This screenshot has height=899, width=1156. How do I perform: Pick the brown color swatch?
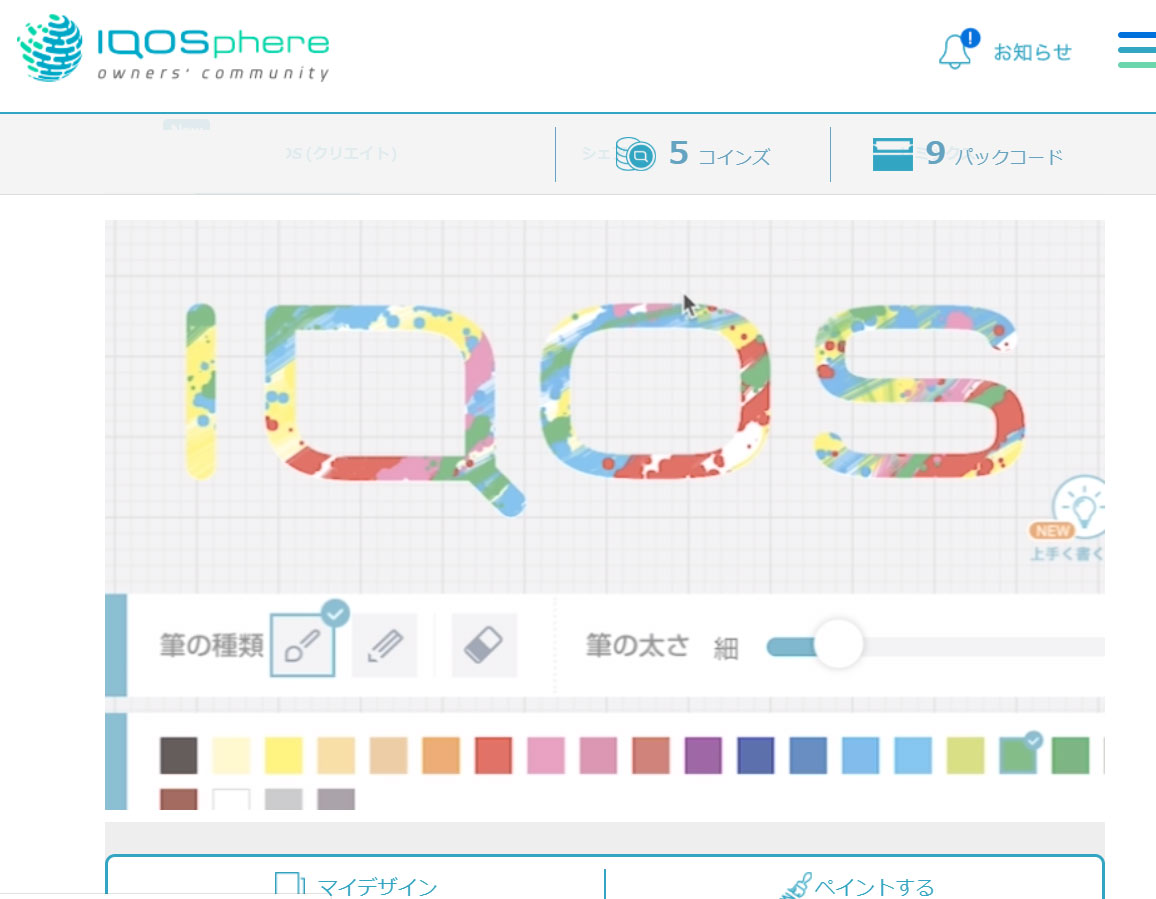[x=178, y=799]
